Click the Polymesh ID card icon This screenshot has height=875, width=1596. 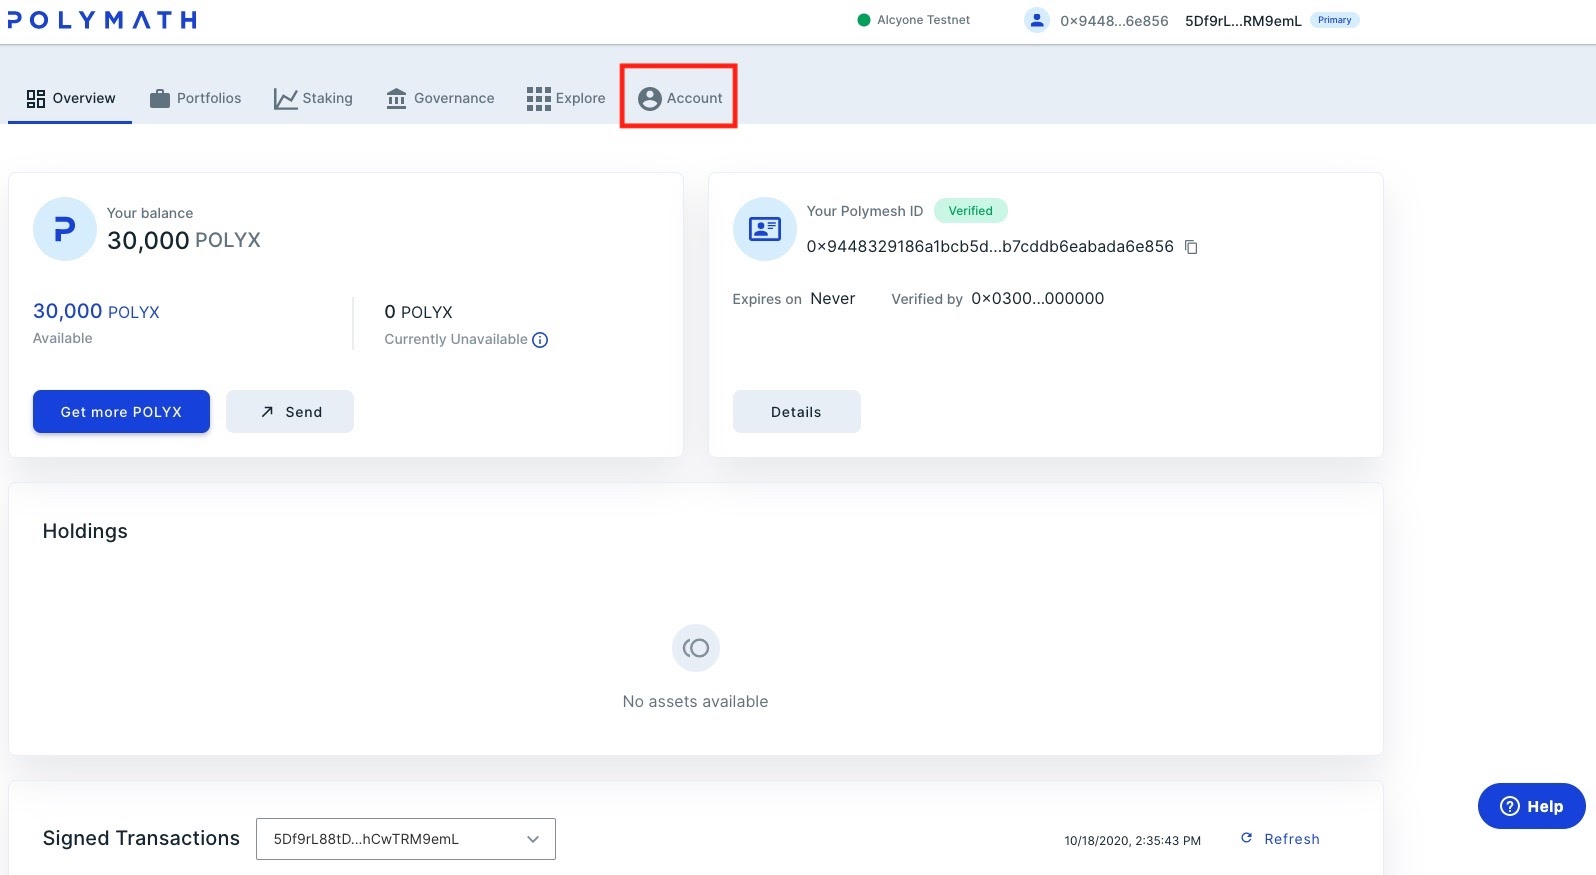coord(765,229)
